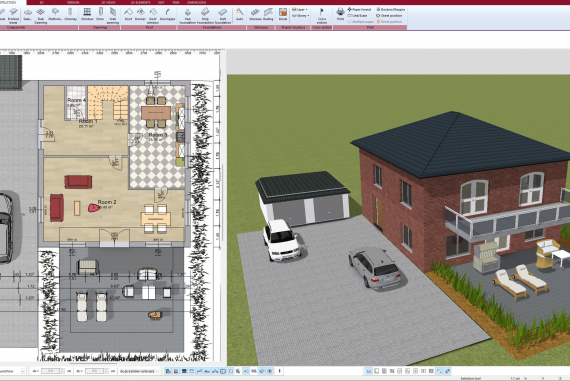The width and height of the screenshot is (570, 381).
Task: Click the dx value input field
Action: (x=50, y=371)
